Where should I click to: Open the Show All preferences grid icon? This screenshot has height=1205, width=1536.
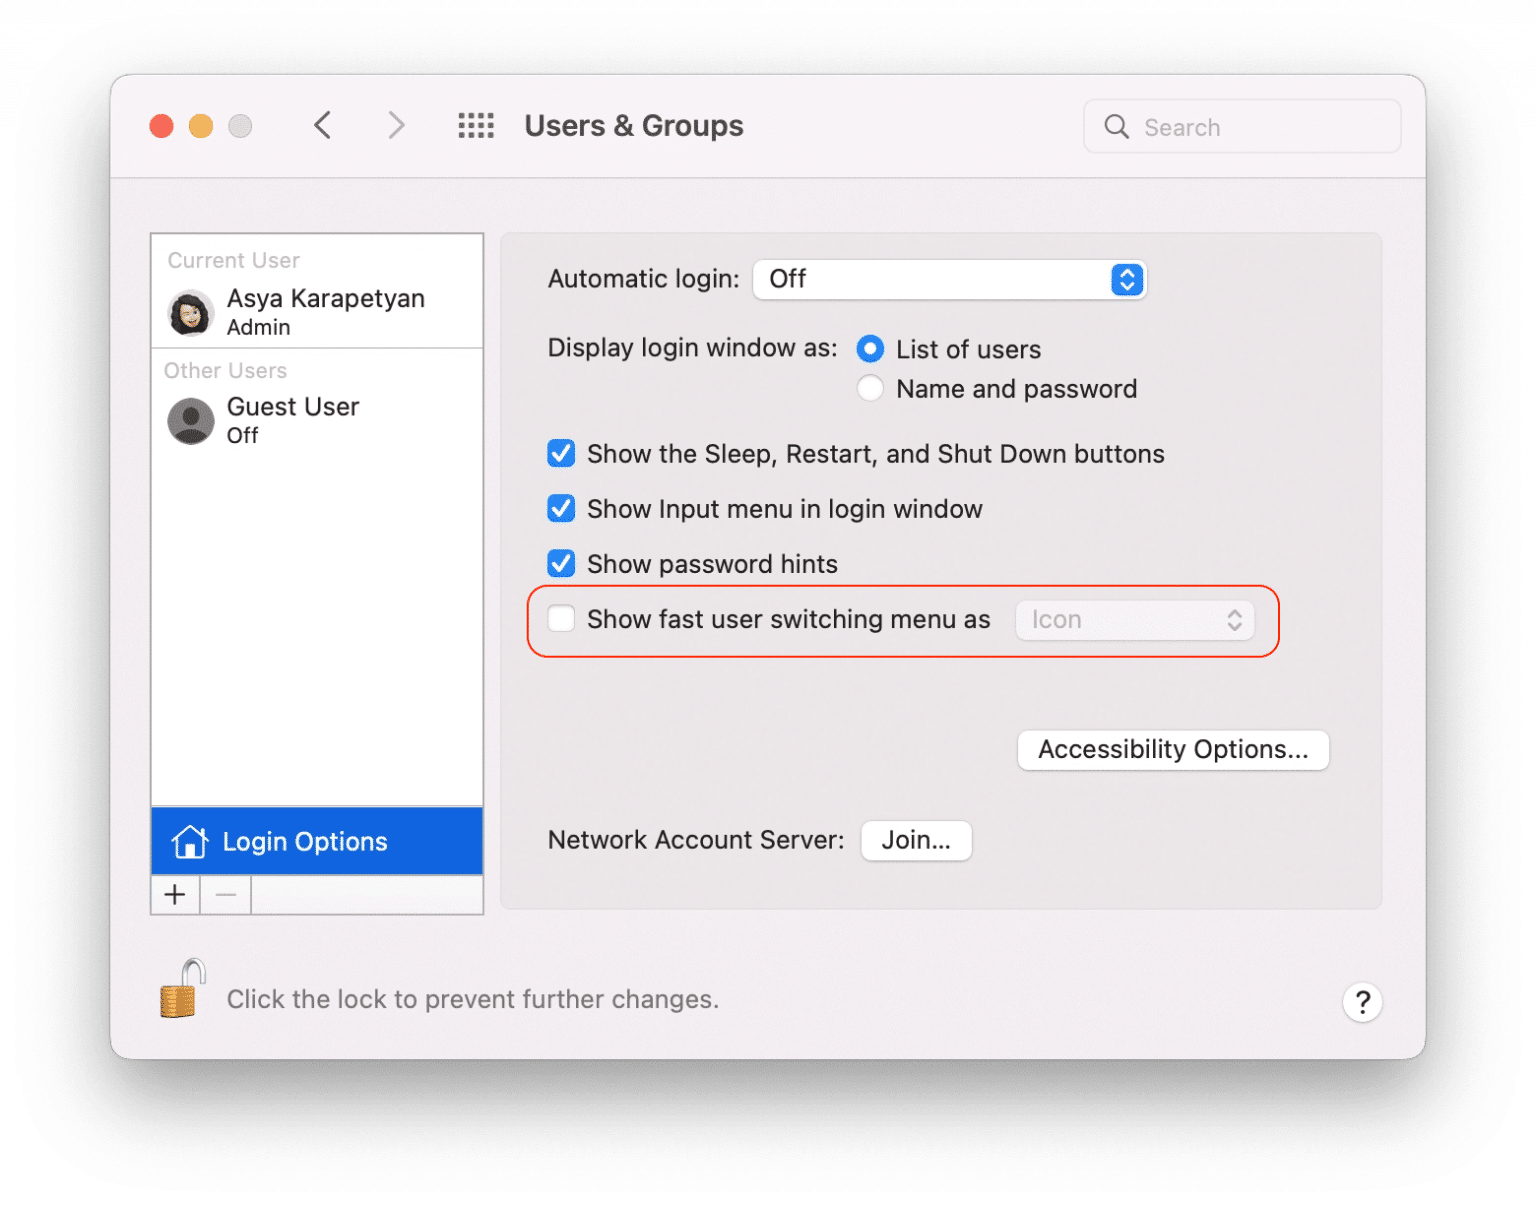[475, 125]
